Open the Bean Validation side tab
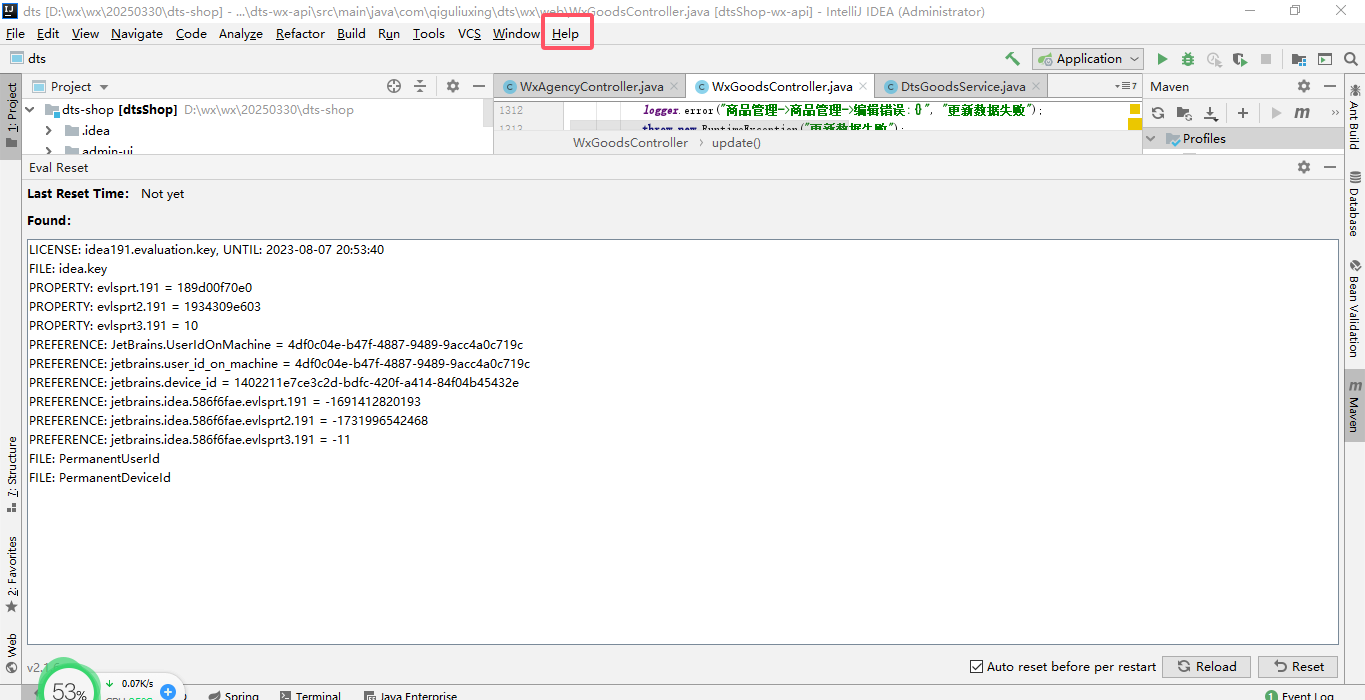The height and width of the screenshot is (700, 1365). tap(1354, 309)
